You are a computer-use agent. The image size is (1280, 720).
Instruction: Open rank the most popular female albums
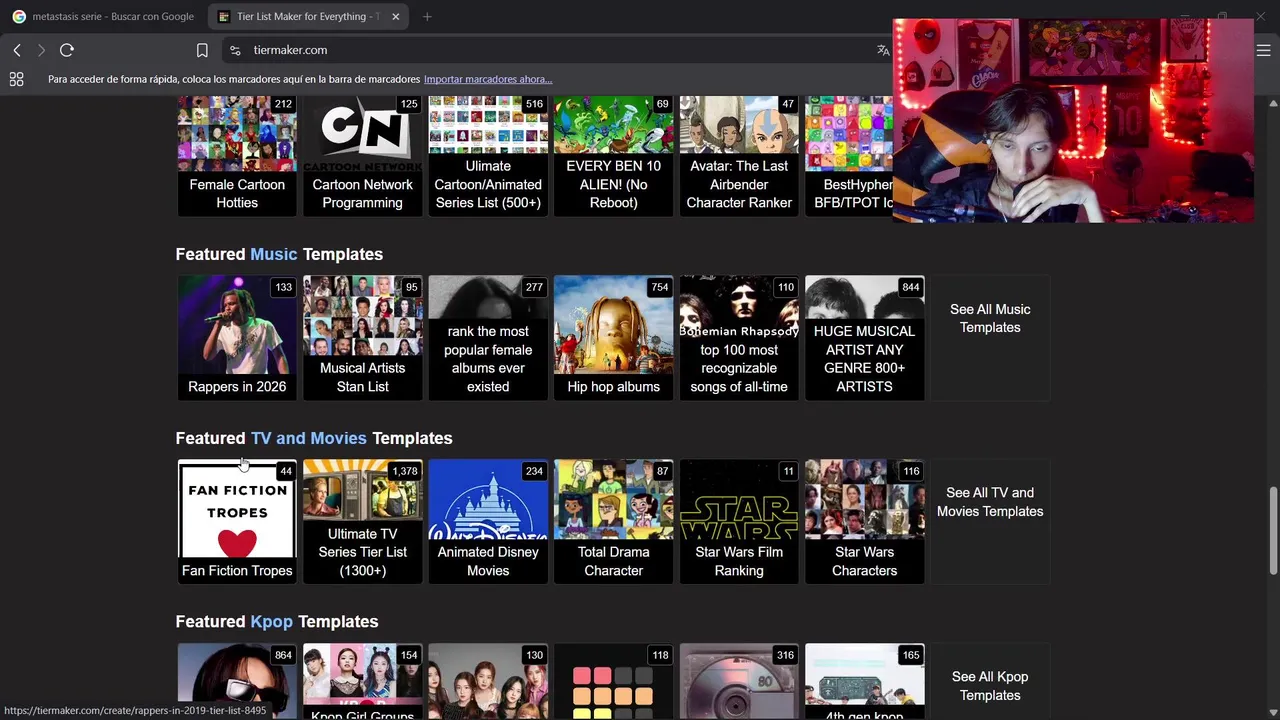(x=488, y=338)
